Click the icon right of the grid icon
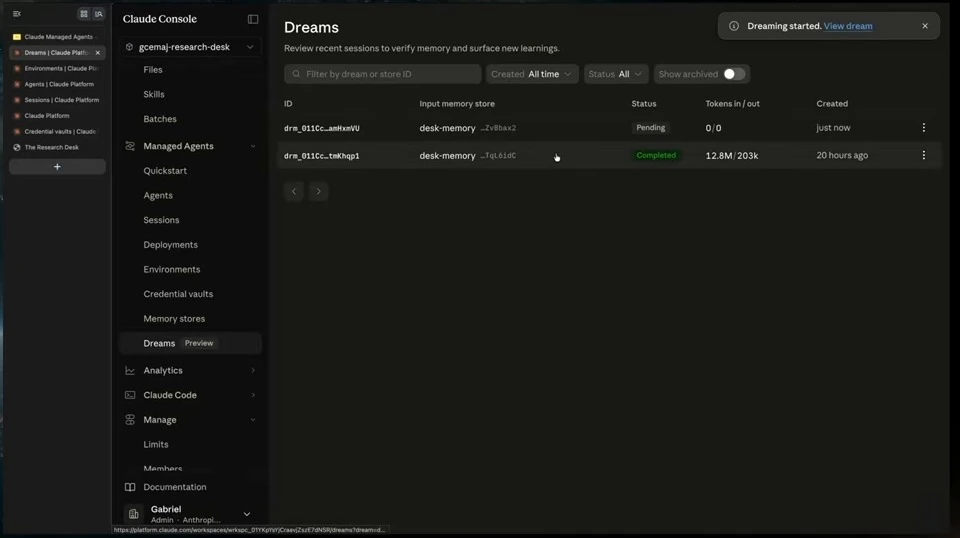The width and height of the screenshot is (960, 538). click(99, 13)
